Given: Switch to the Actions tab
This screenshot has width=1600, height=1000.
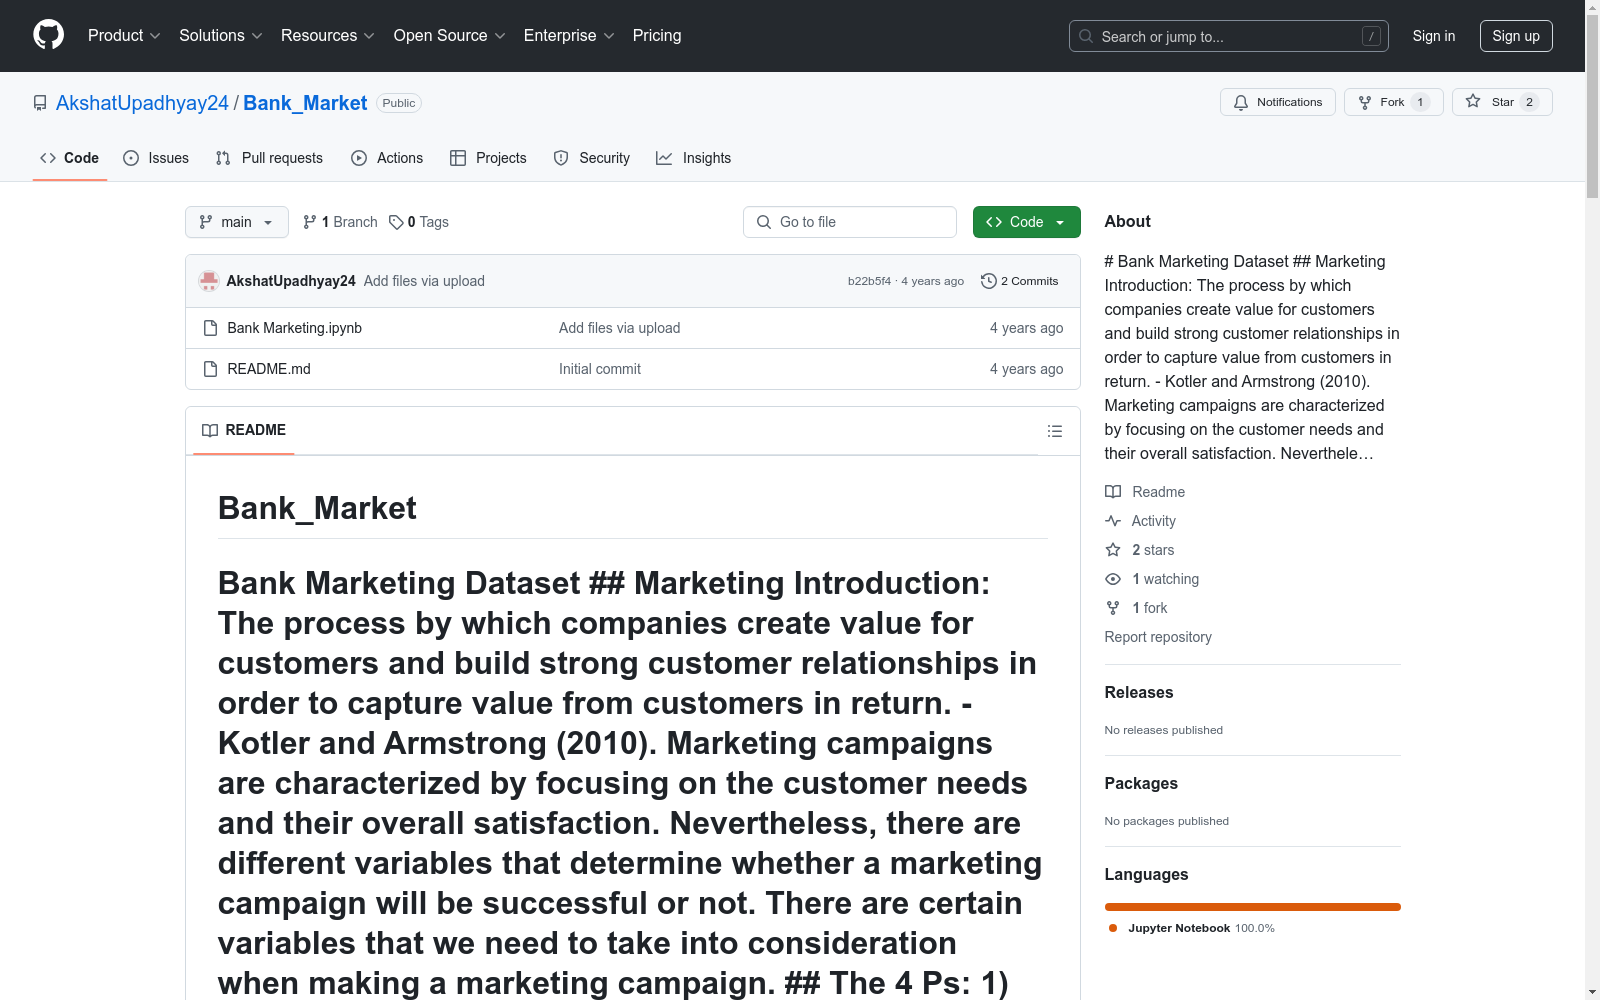Looking at the screenshot, I should click(387, 158).
